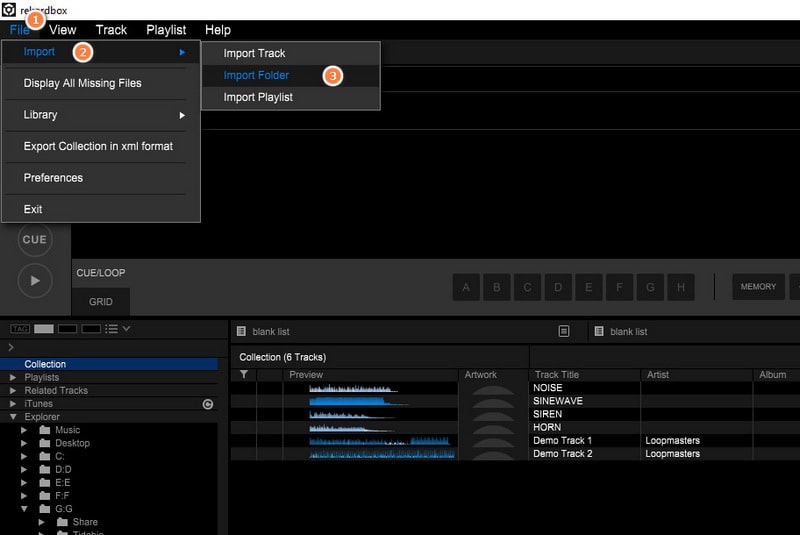Trigger hot cue G pad
This screenshot has height=535, width=800.
[x=650, y=287]
